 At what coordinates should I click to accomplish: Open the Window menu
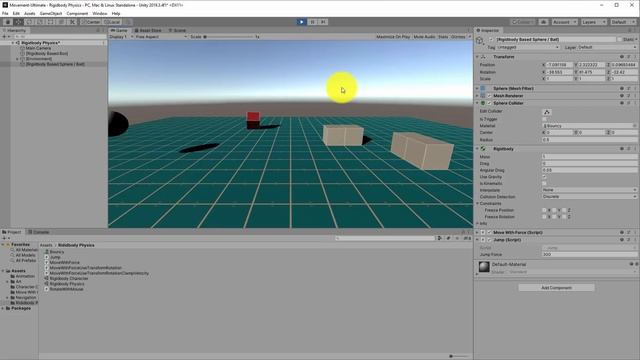point(100,13)
